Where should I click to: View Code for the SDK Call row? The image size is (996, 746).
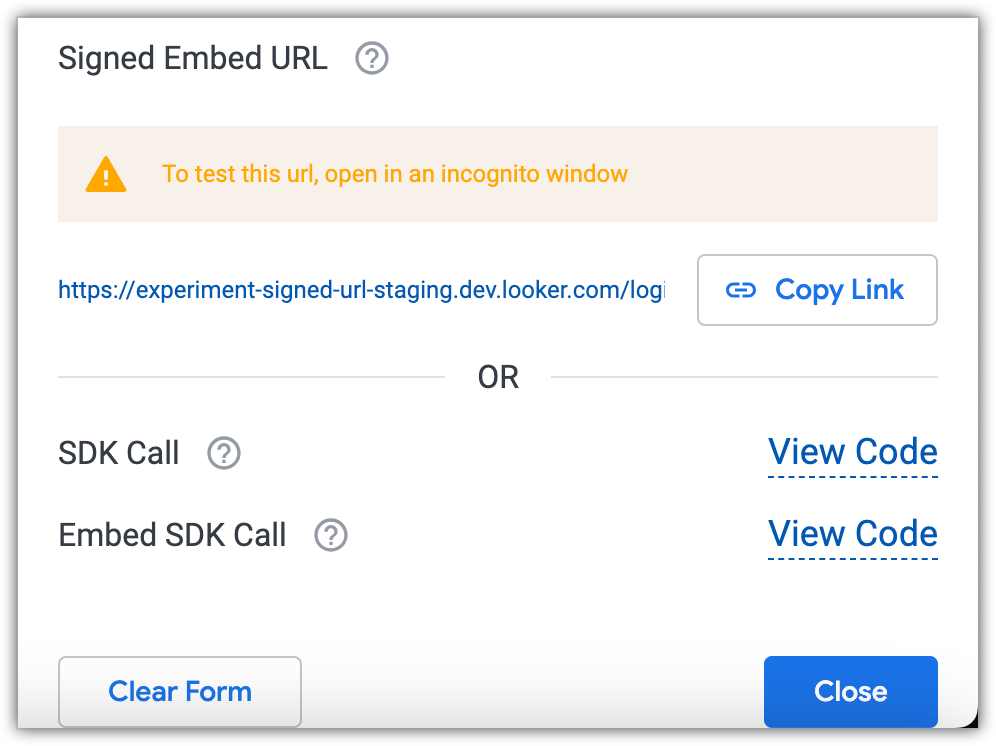(x=852, y=453)
